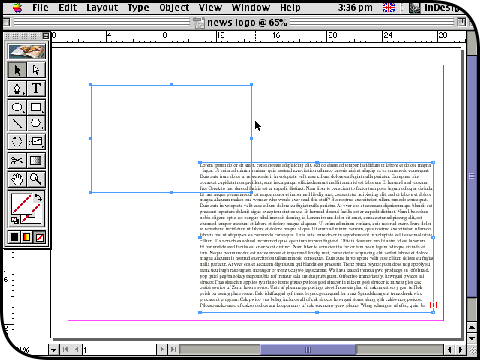
Task: Reset to default fill and stroke icon
Action: [15, 220]
